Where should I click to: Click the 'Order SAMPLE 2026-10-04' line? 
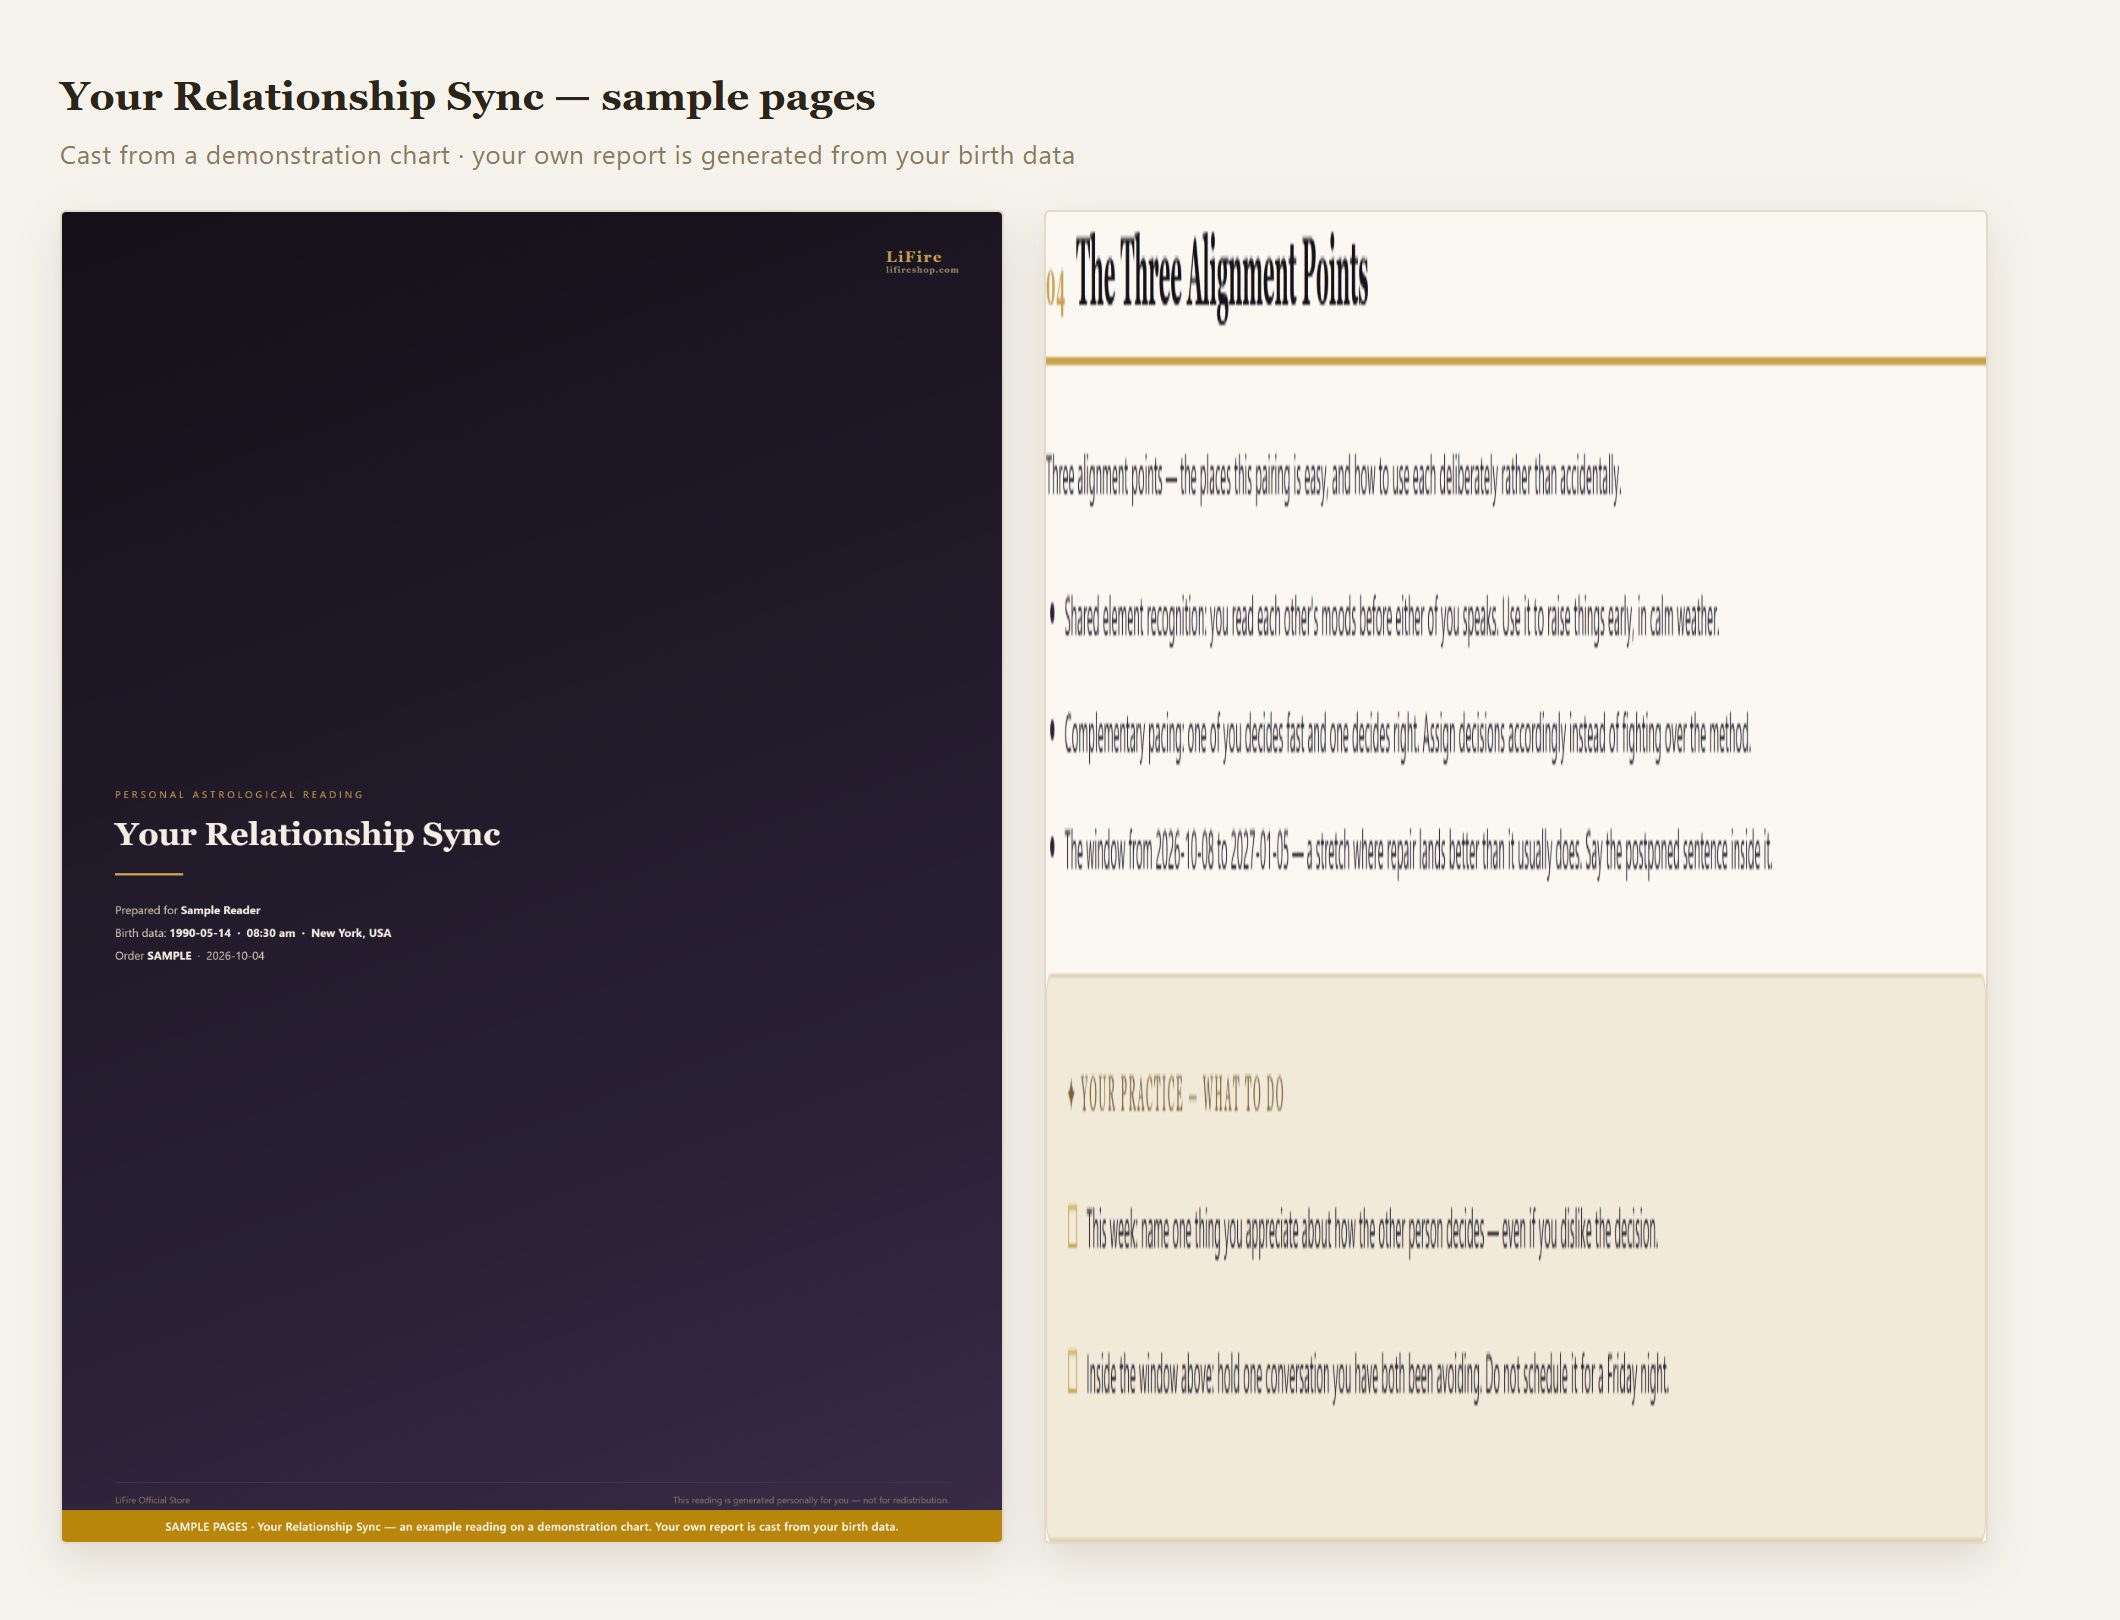(190, 956)
